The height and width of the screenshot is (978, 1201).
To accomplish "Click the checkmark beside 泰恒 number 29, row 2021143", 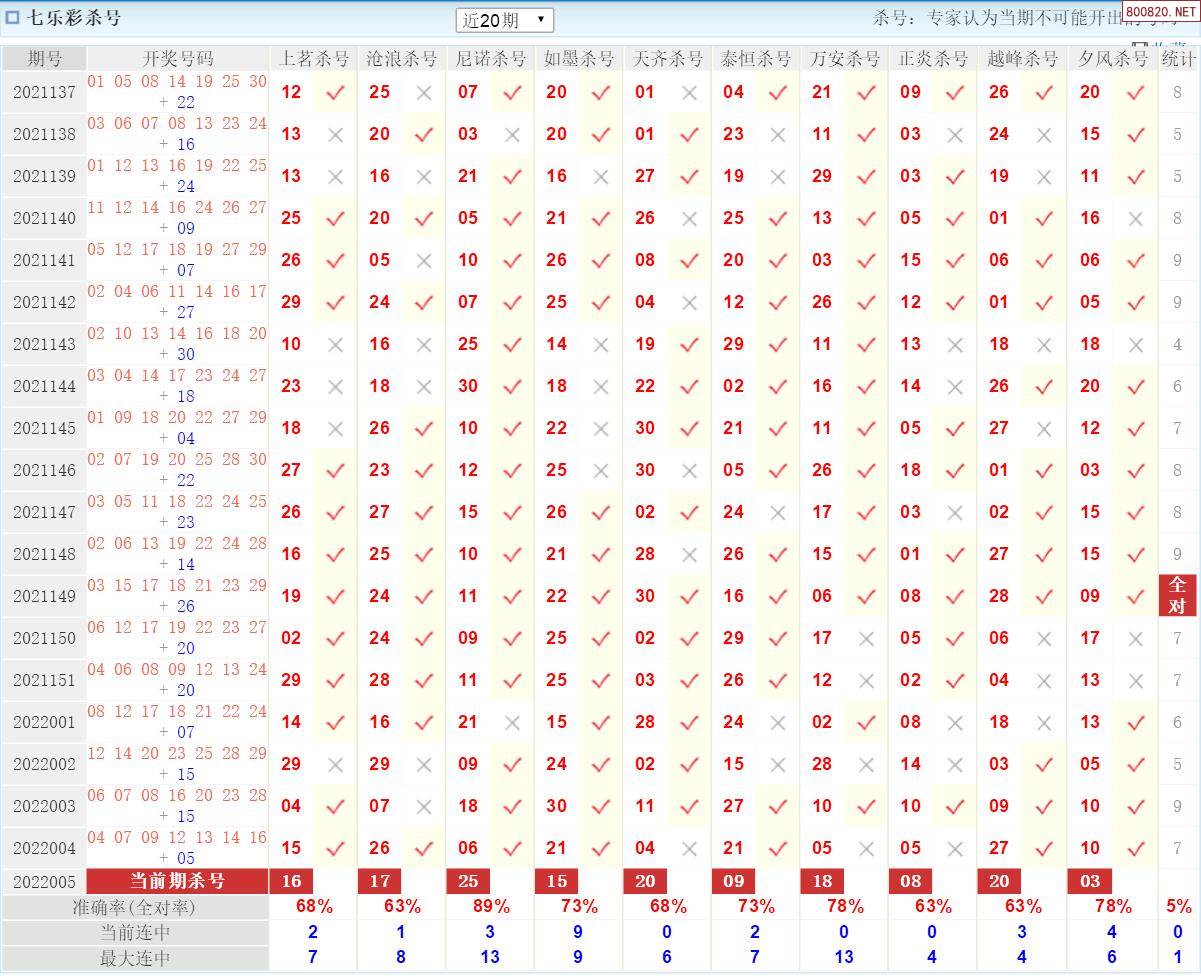I will pyautogui.click(x=778, y=344).
